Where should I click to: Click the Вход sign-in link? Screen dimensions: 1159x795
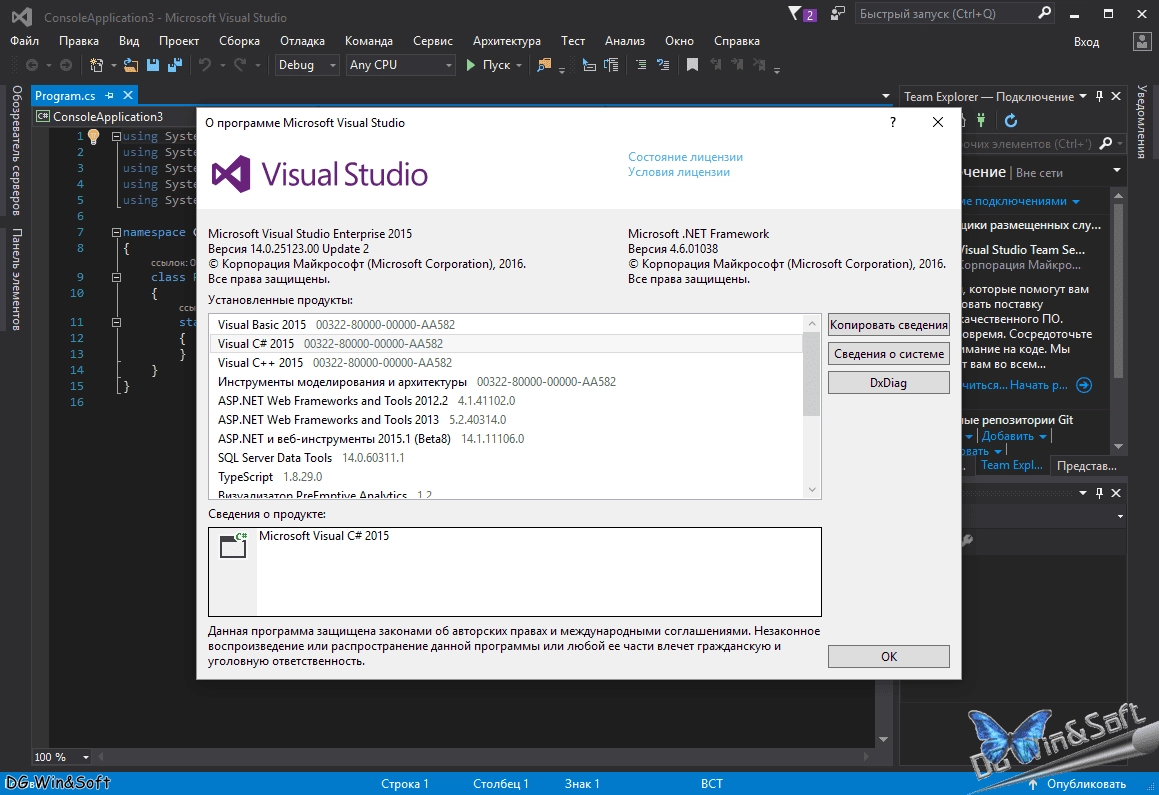(x=1086, y=41)
